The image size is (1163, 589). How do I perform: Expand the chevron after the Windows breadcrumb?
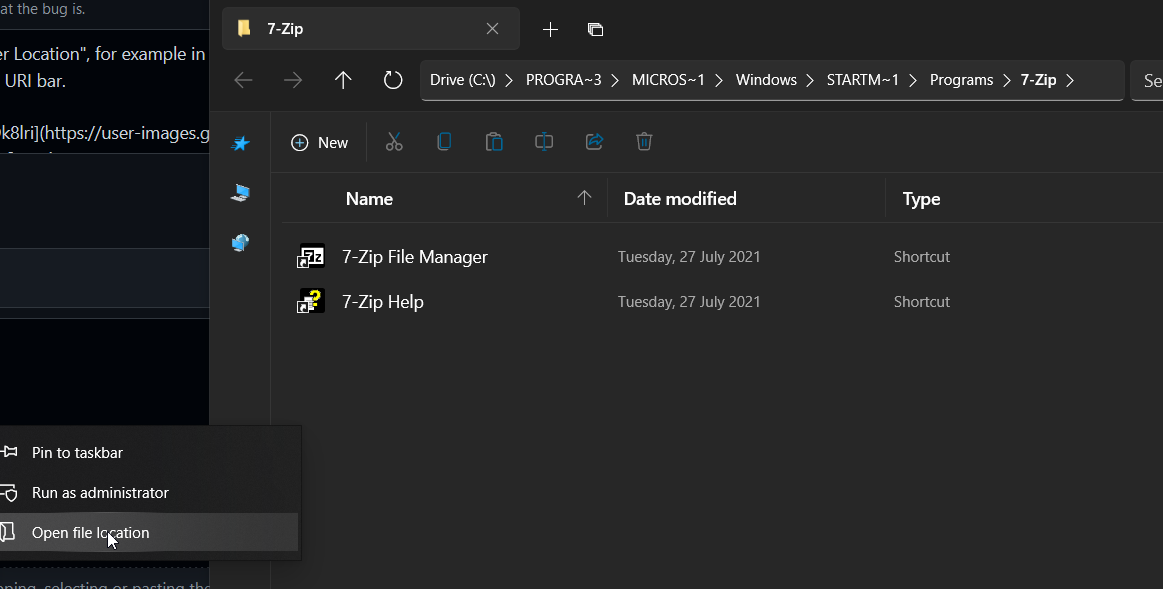point(811,80)
